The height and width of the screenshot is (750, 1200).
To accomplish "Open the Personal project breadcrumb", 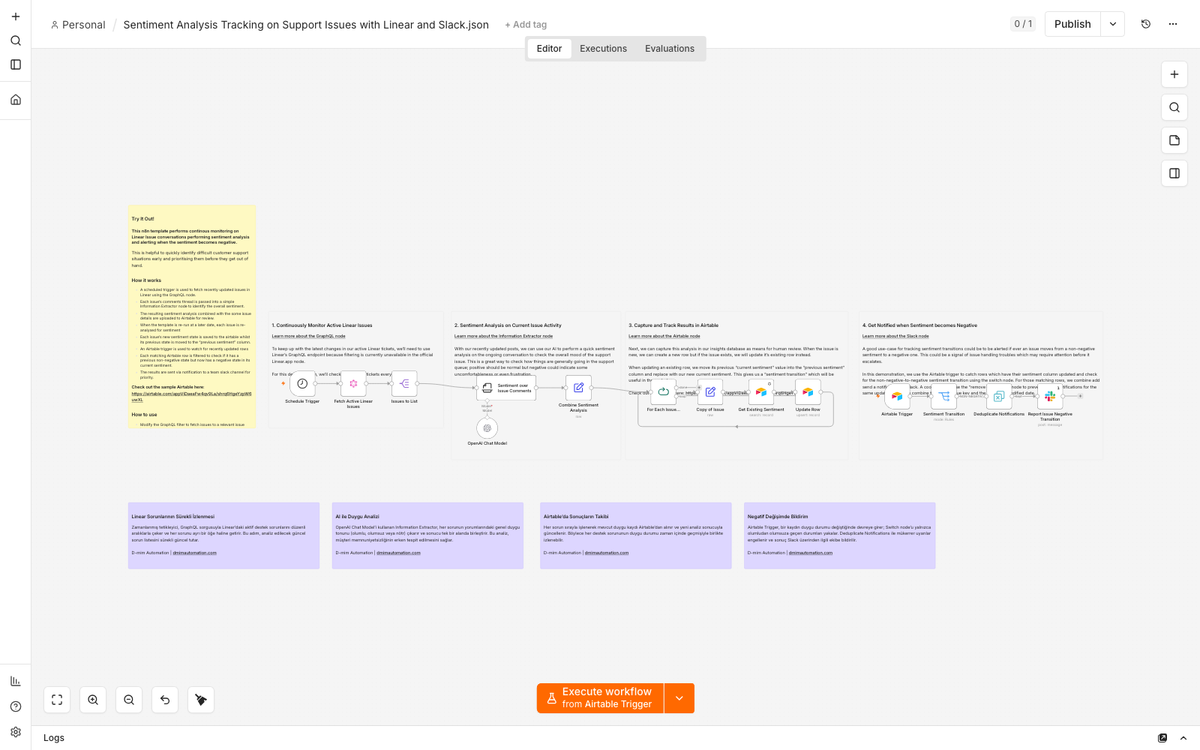I will click(x=77, y=25).
